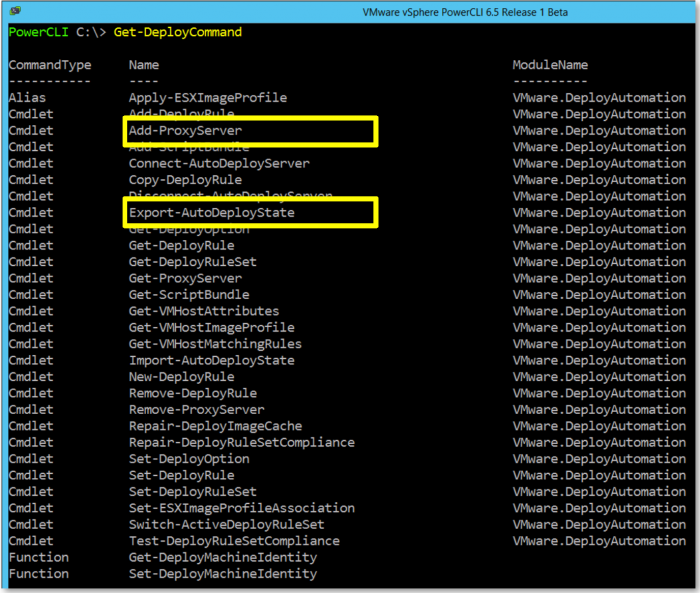Select the Apply-ESXImageProfile entry
Viewport: 700px width, 593px height.
(x=208, y=98)
